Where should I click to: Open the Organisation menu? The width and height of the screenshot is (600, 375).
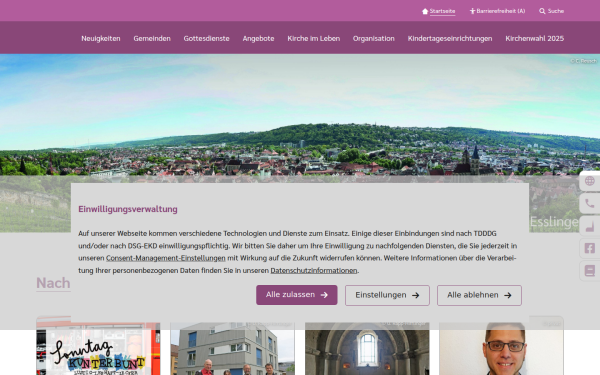click(373, 38)
